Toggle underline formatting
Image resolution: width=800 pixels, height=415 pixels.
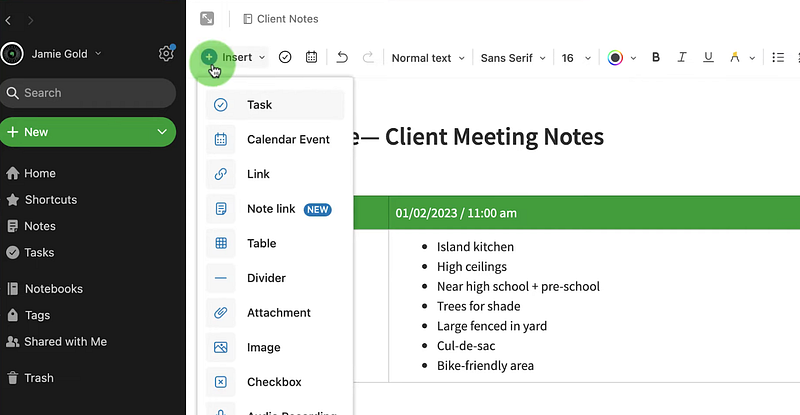(x=708, y=57)
